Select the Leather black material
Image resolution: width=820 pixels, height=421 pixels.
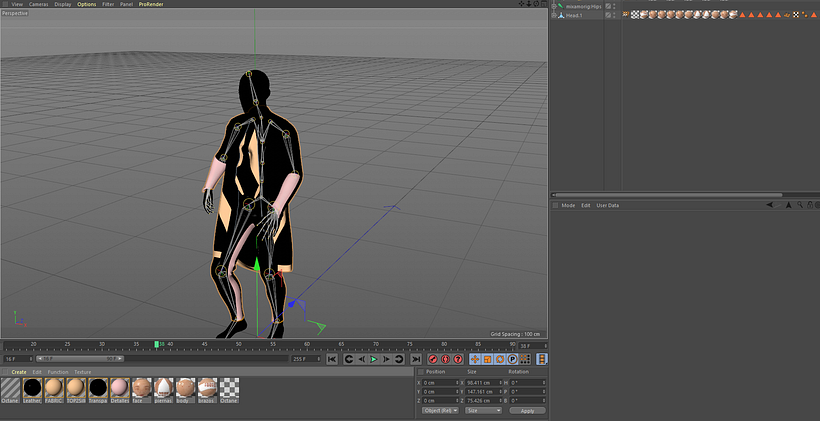[32, 390]
